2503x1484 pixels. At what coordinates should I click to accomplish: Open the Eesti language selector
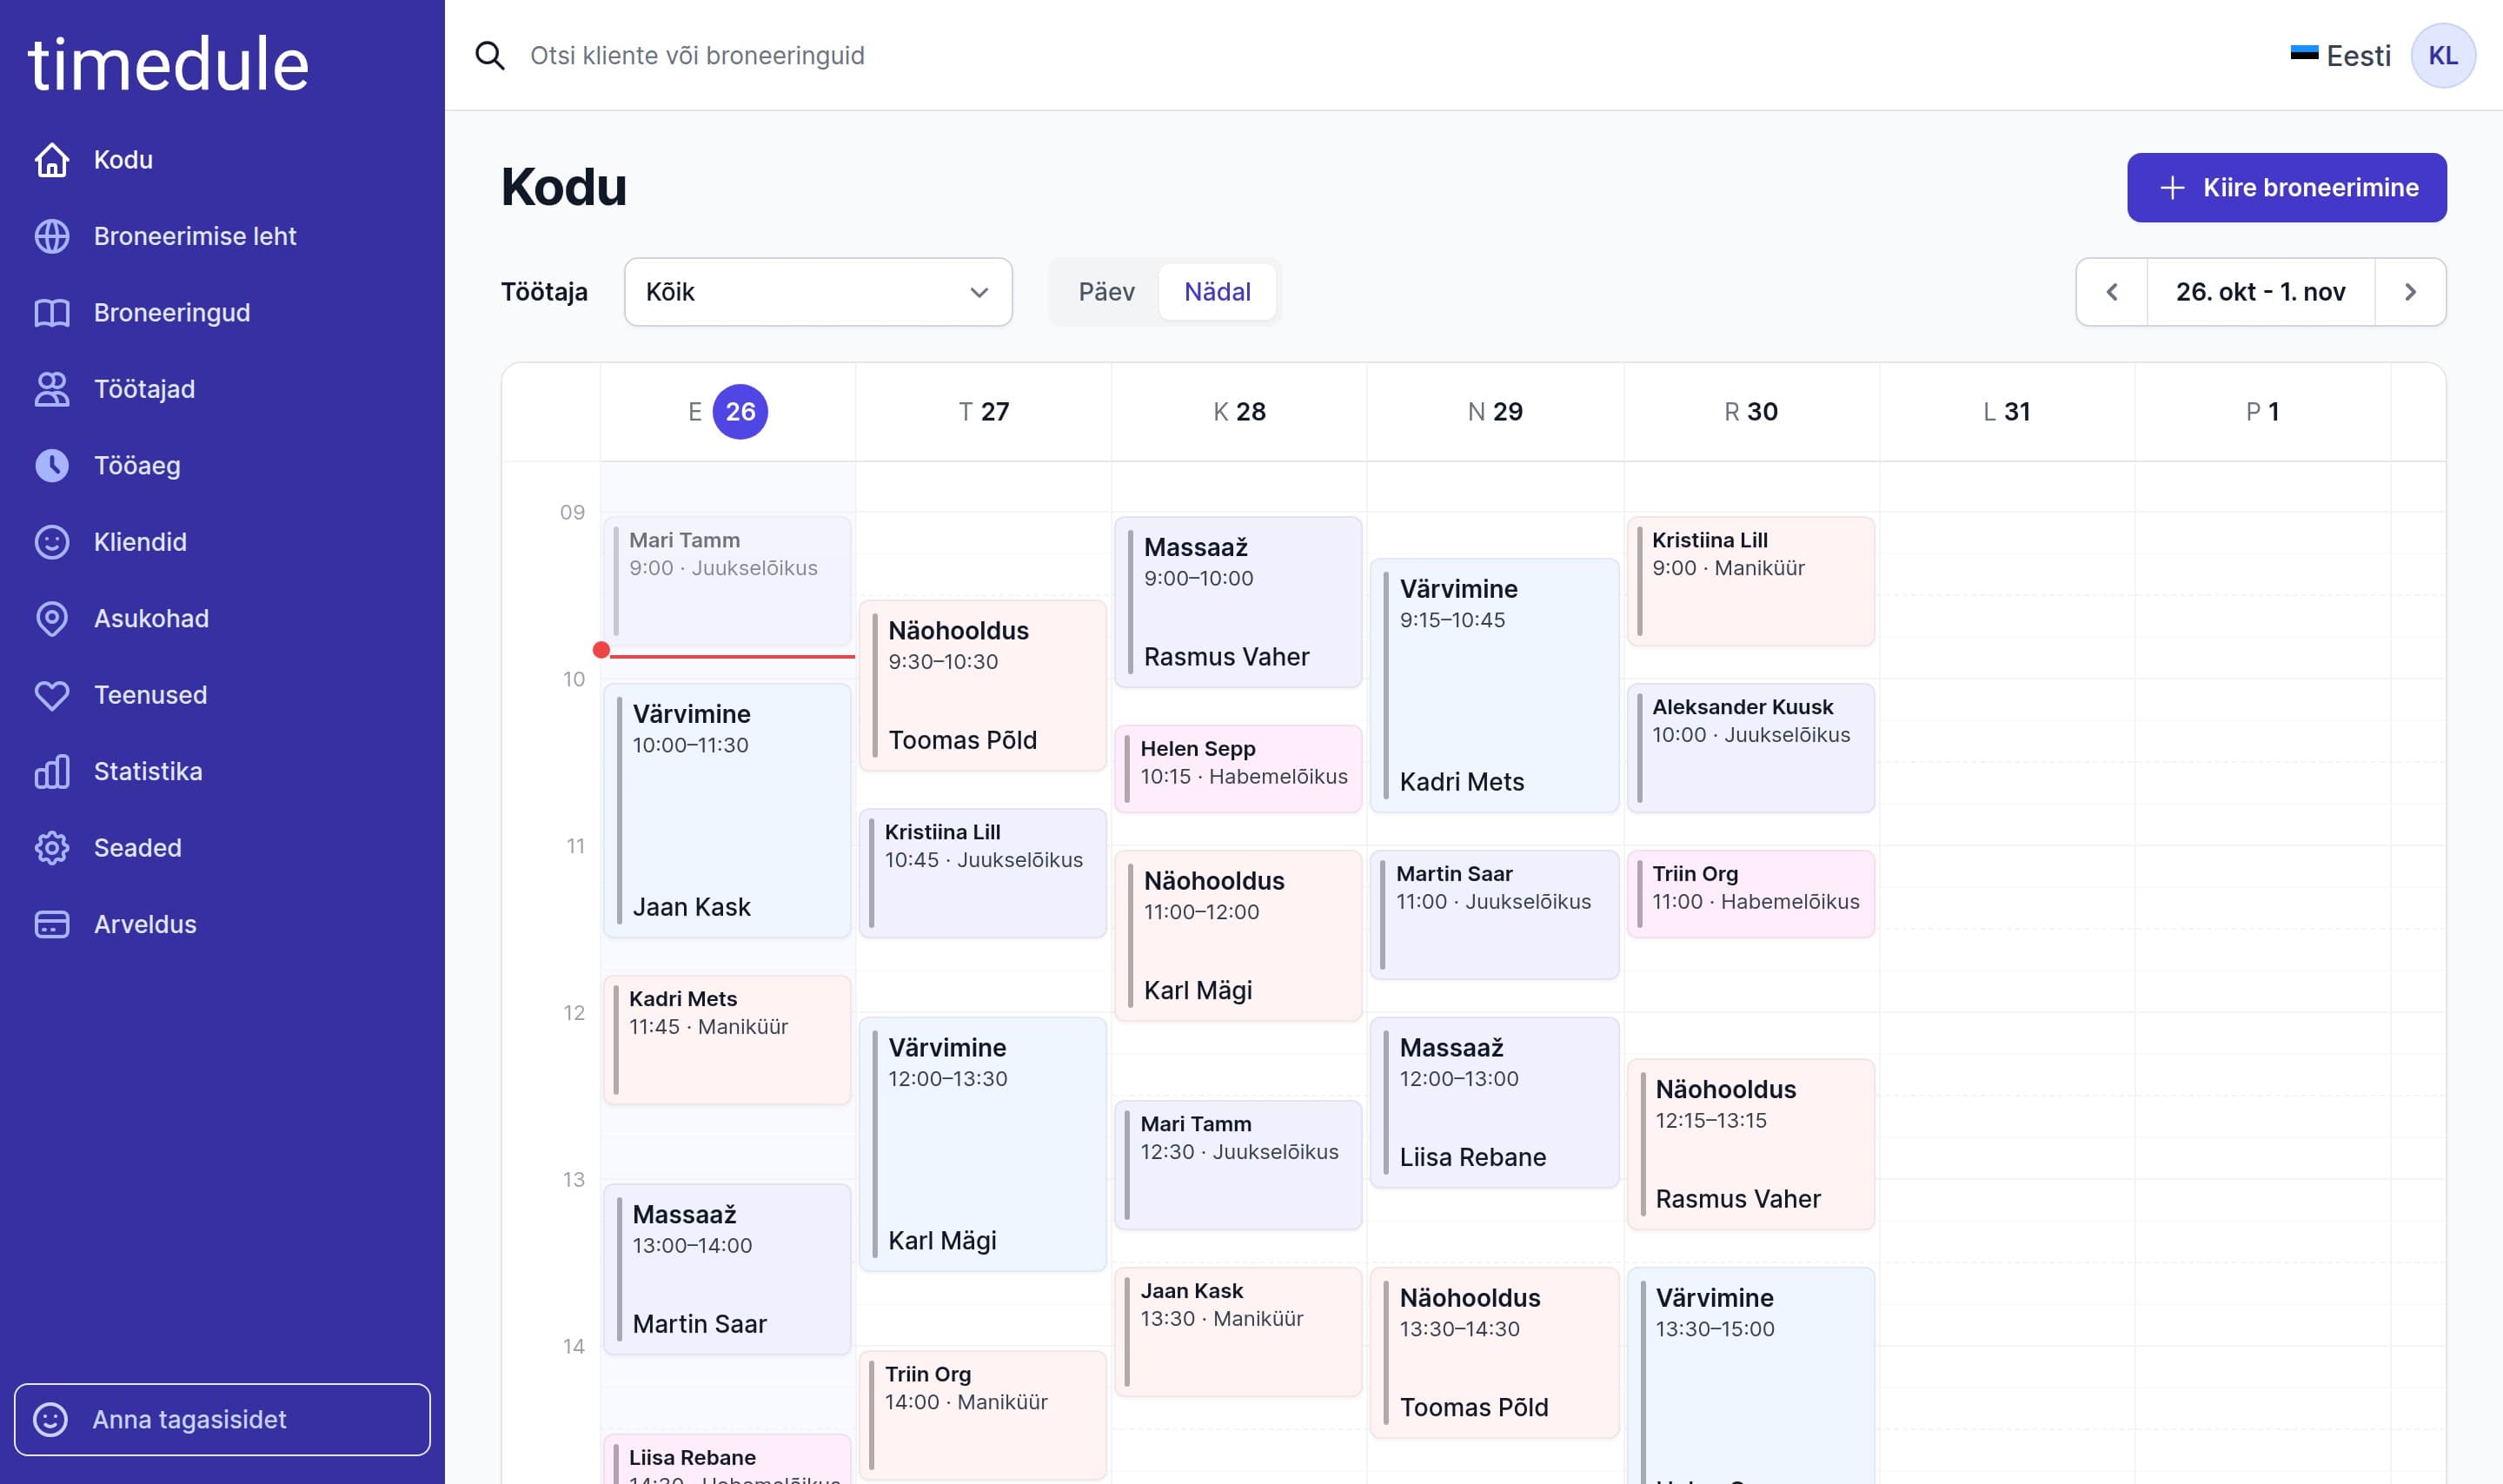[x=2340, y=56]
